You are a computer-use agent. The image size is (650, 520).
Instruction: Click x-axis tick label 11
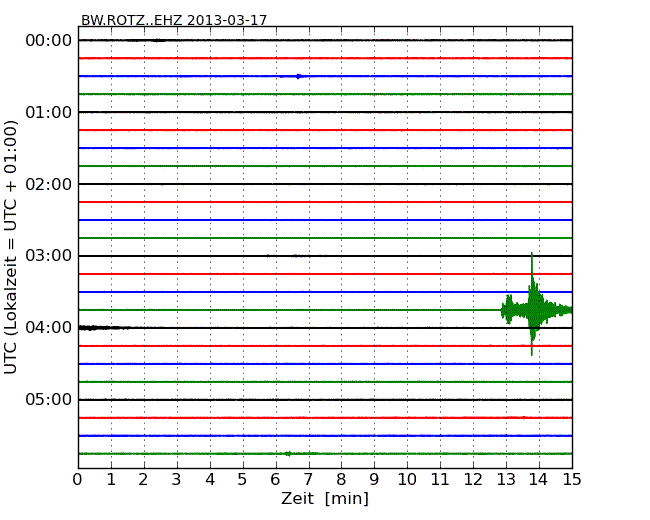[440, 480]
